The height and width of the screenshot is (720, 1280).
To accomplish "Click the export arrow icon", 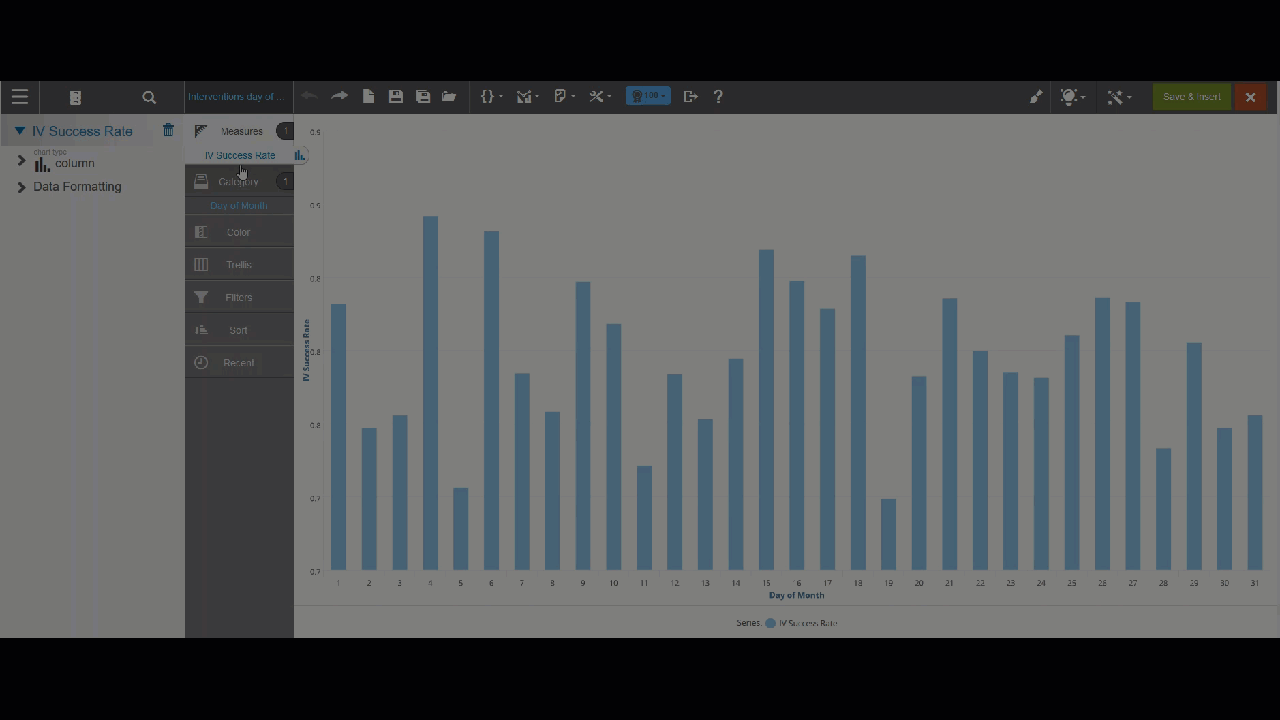I will coord(690,96).
